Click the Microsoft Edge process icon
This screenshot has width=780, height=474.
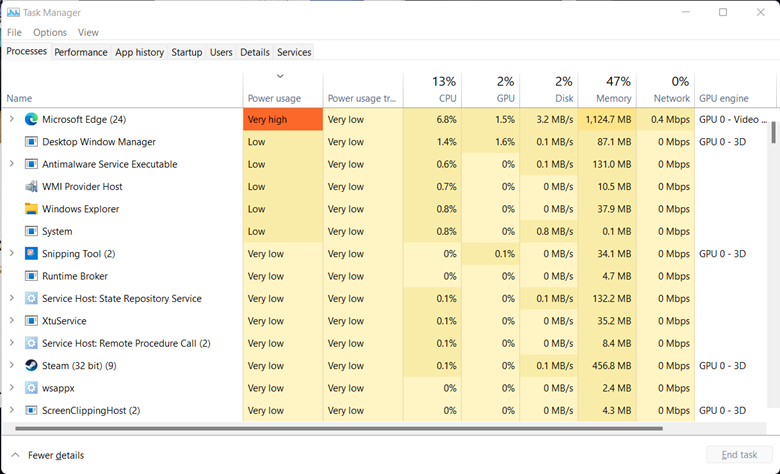point(31,119)
